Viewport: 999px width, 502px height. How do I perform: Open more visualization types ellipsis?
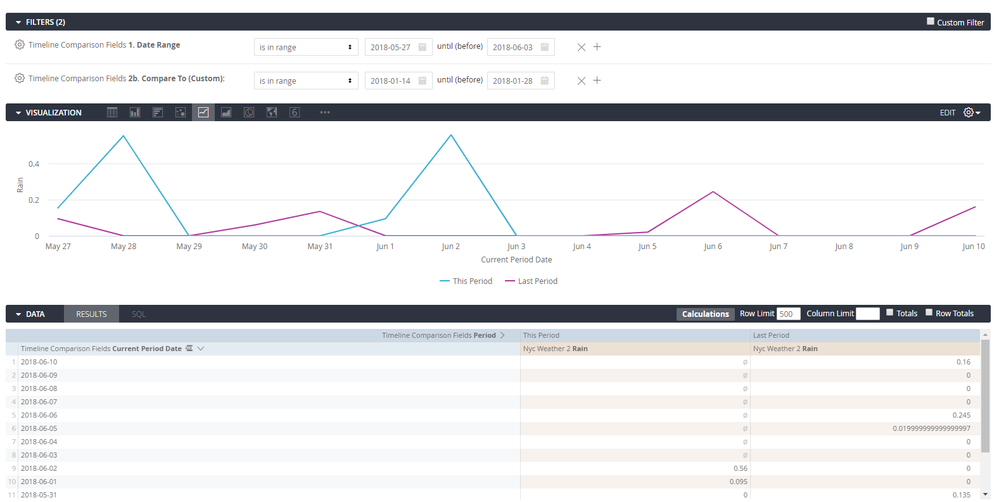325,112
